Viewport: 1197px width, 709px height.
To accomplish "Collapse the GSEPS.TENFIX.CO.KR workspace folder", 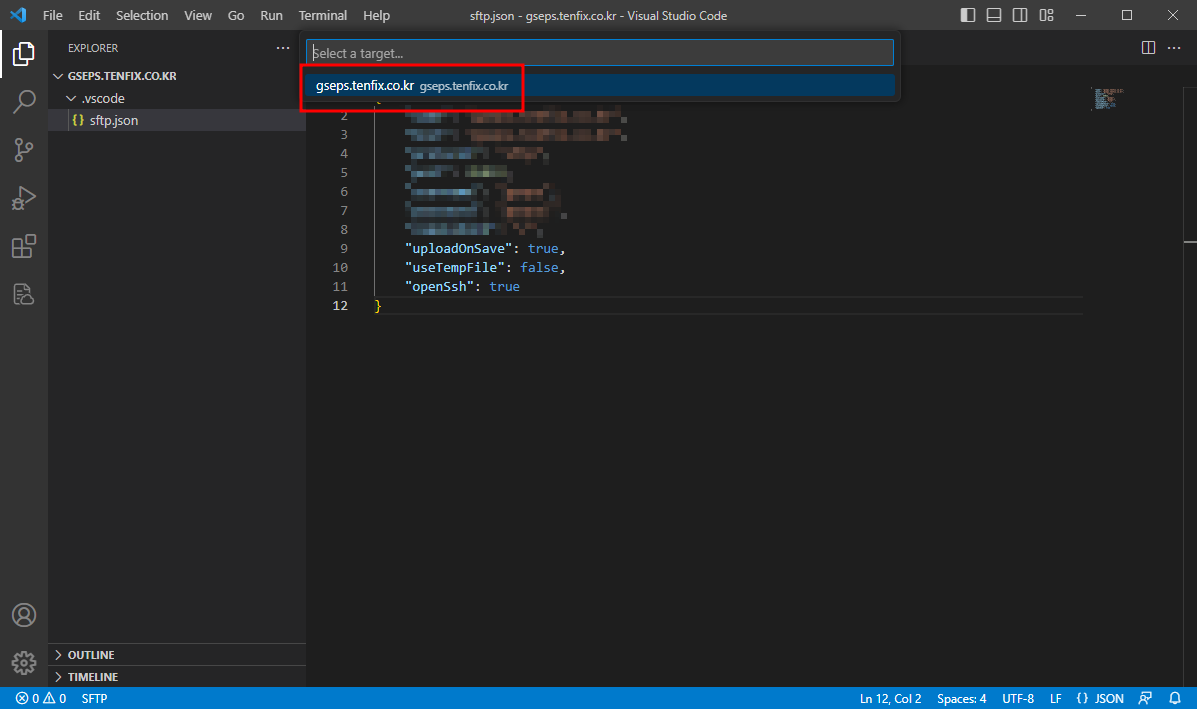I will click(x=177, y=76).
